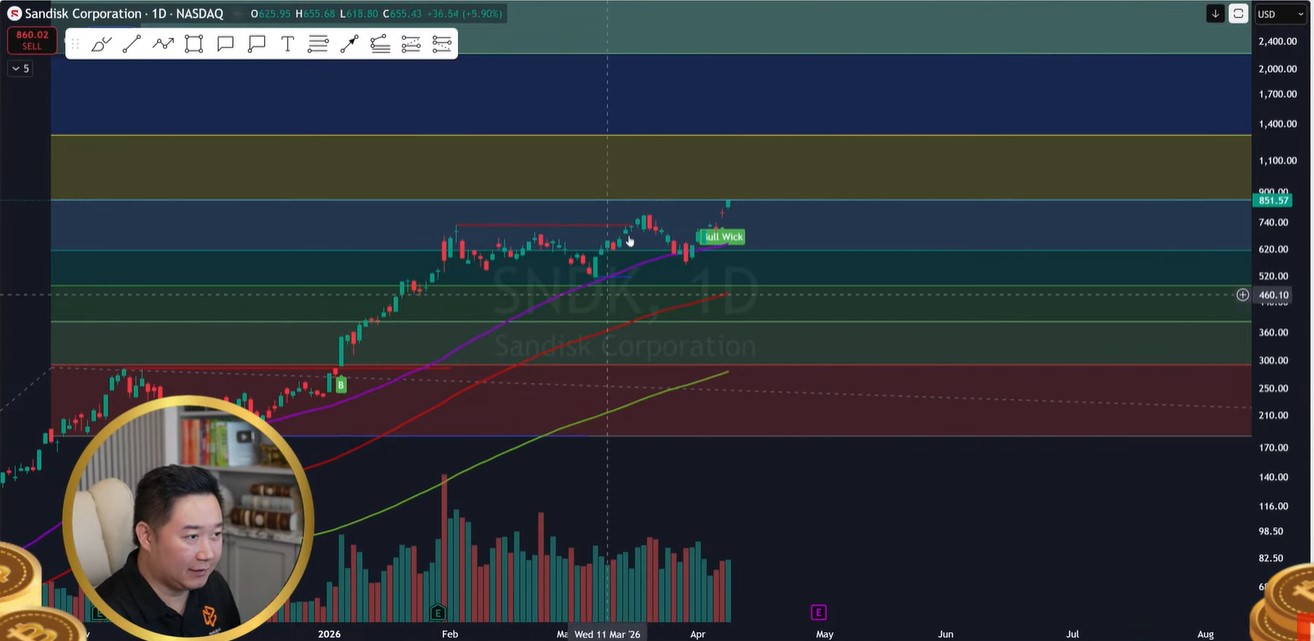The image size is (1314, 641).
Task: Select the trend line tool
Action: coord(131,44)
